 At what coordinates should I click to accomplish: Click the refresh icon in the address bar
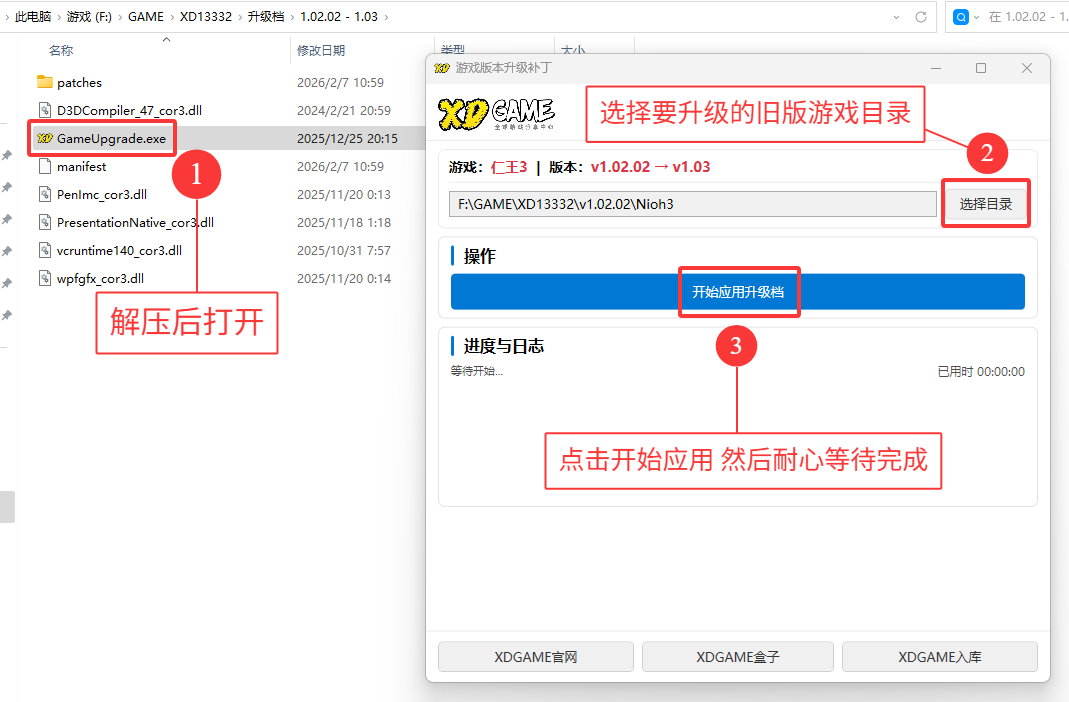pos(919,17)
